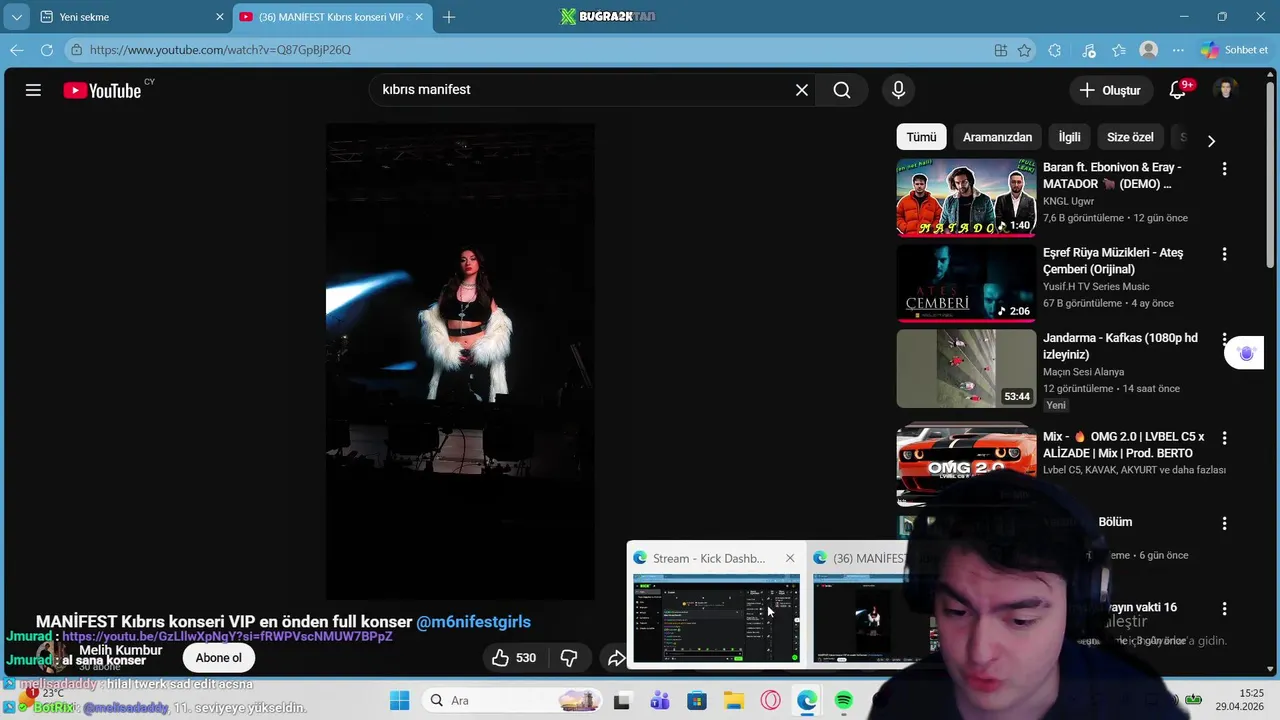The width and height of the screenshot is (1280, 720).
Task: Click the Oluştur create button
Action: (1110, 90)
